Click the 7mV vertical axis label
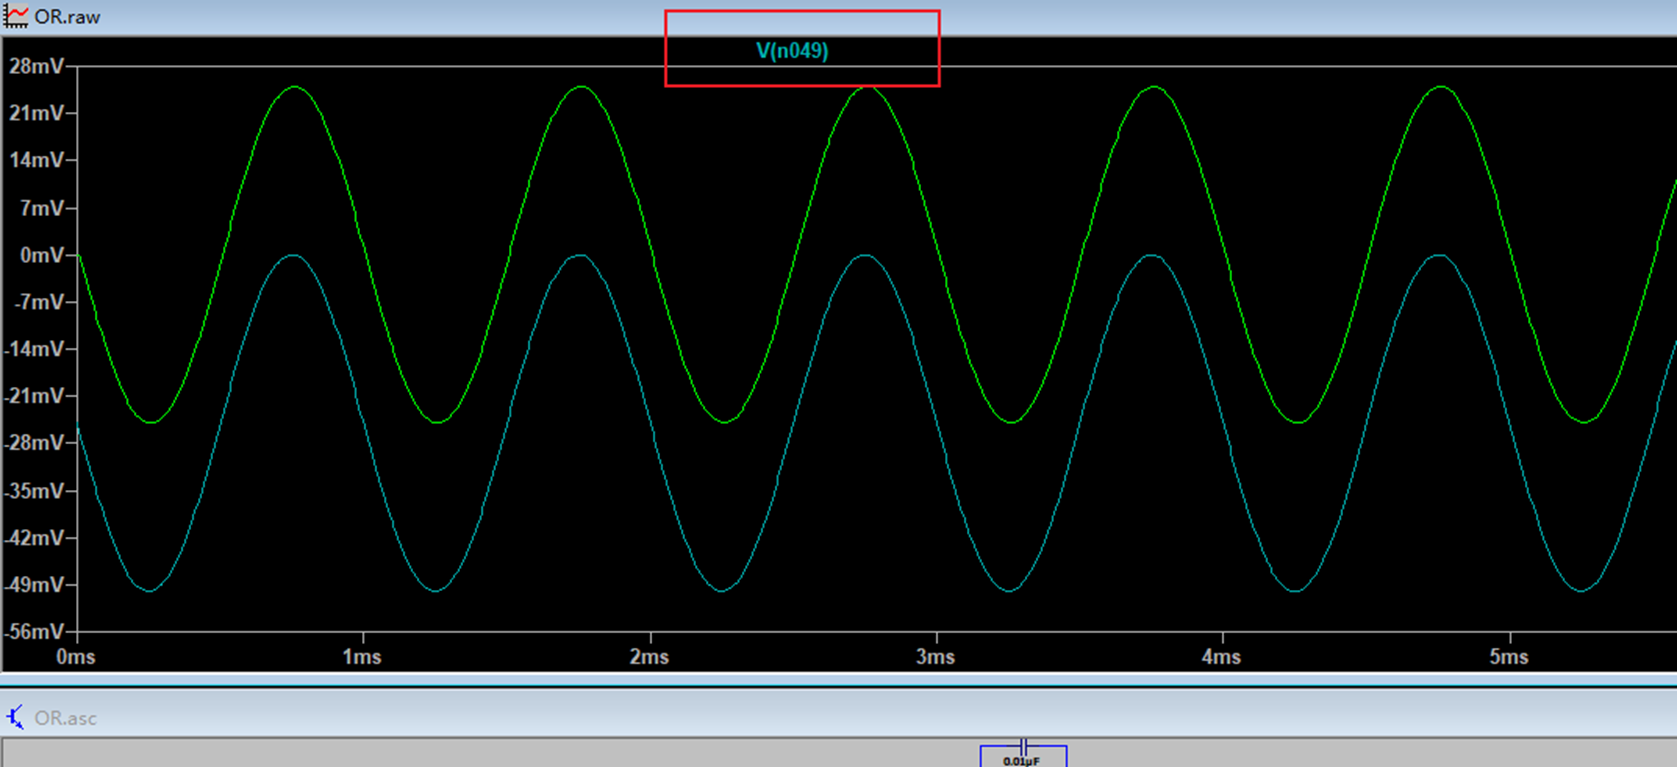The height and width of the screenshot is (767, 1677). 41,208
